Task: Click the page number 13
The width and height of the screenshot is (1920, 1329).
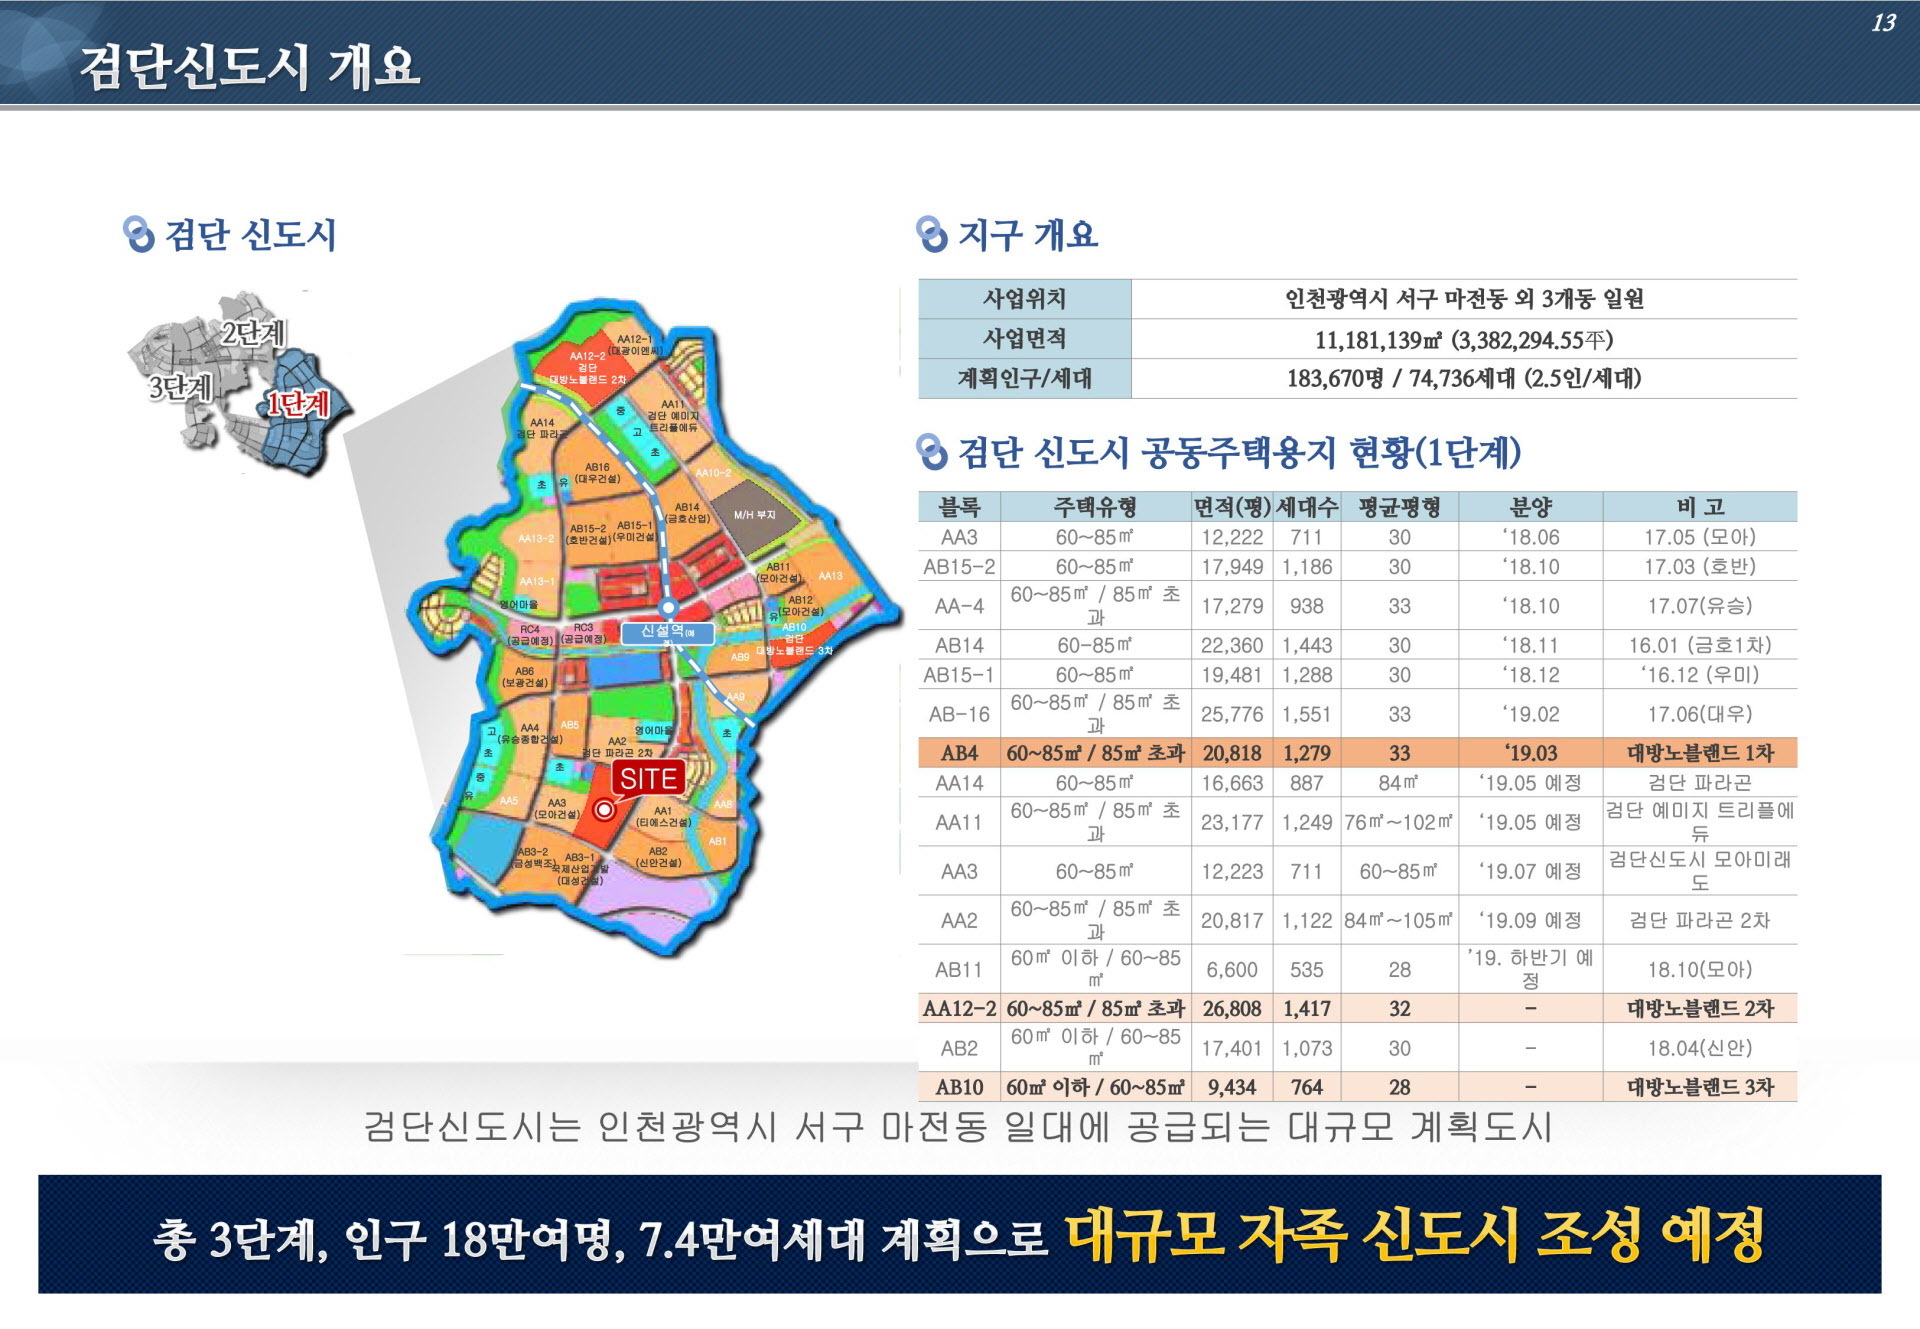Action: 1883,22
